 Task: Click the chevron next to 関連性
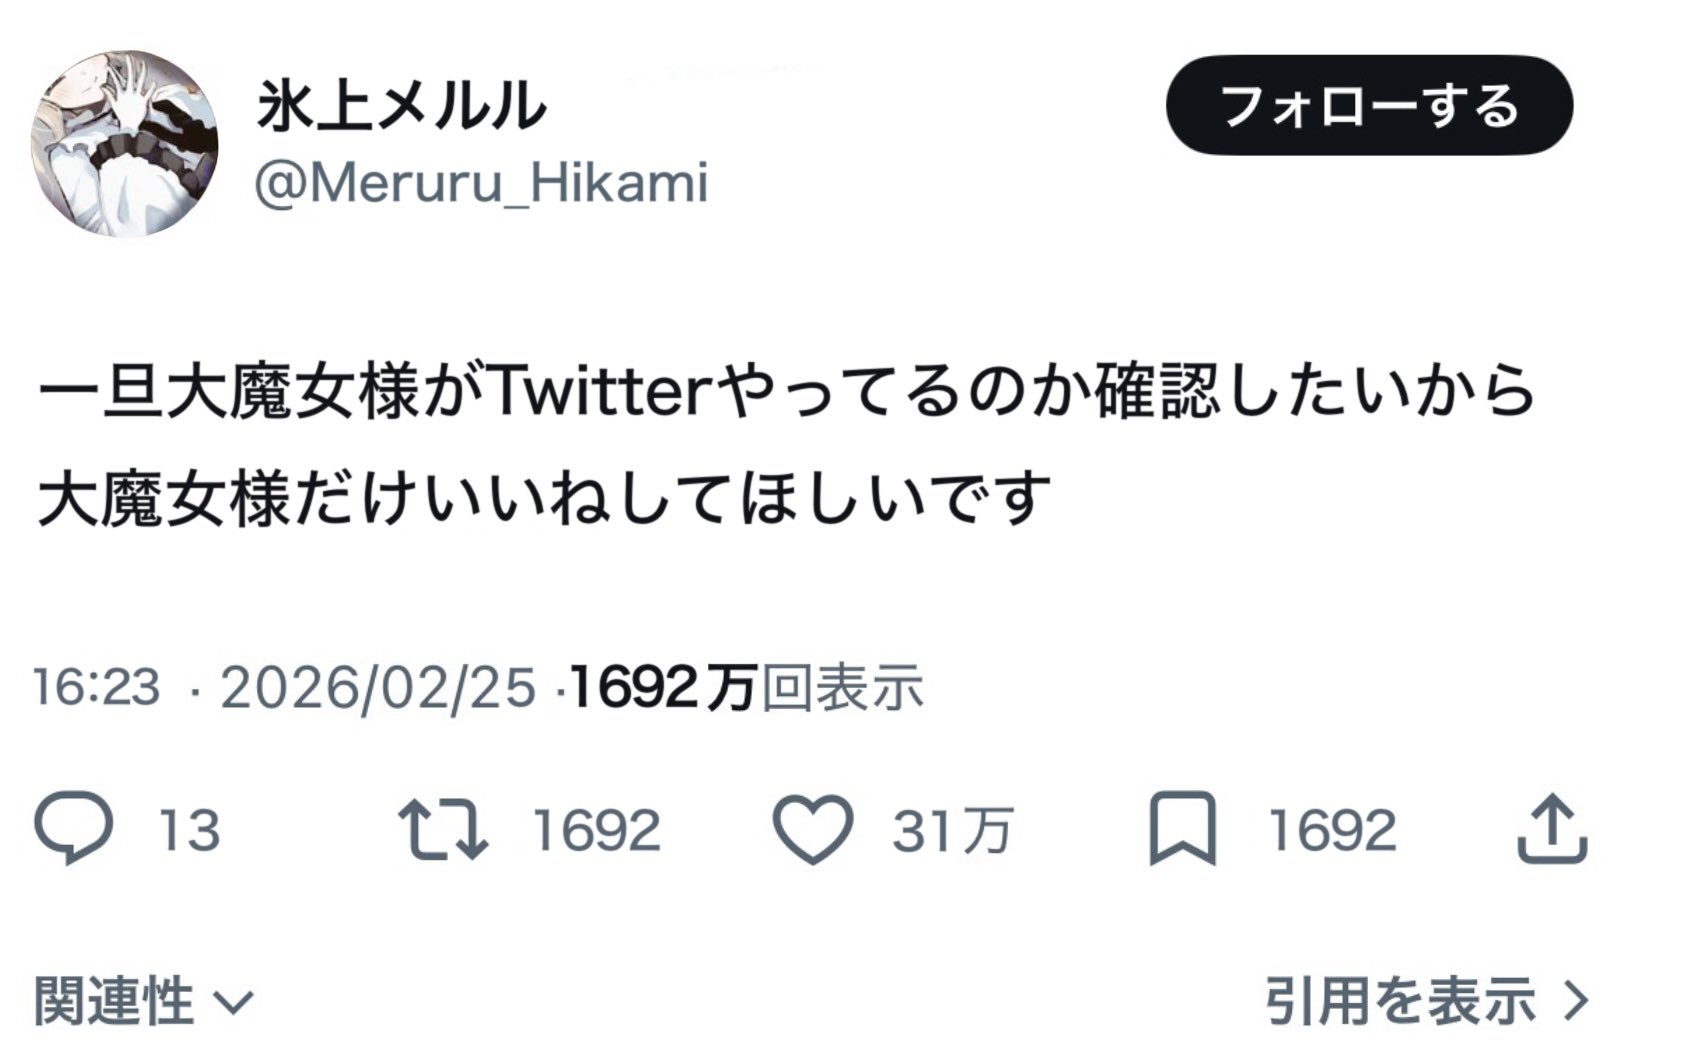[x=235, y=1002]
